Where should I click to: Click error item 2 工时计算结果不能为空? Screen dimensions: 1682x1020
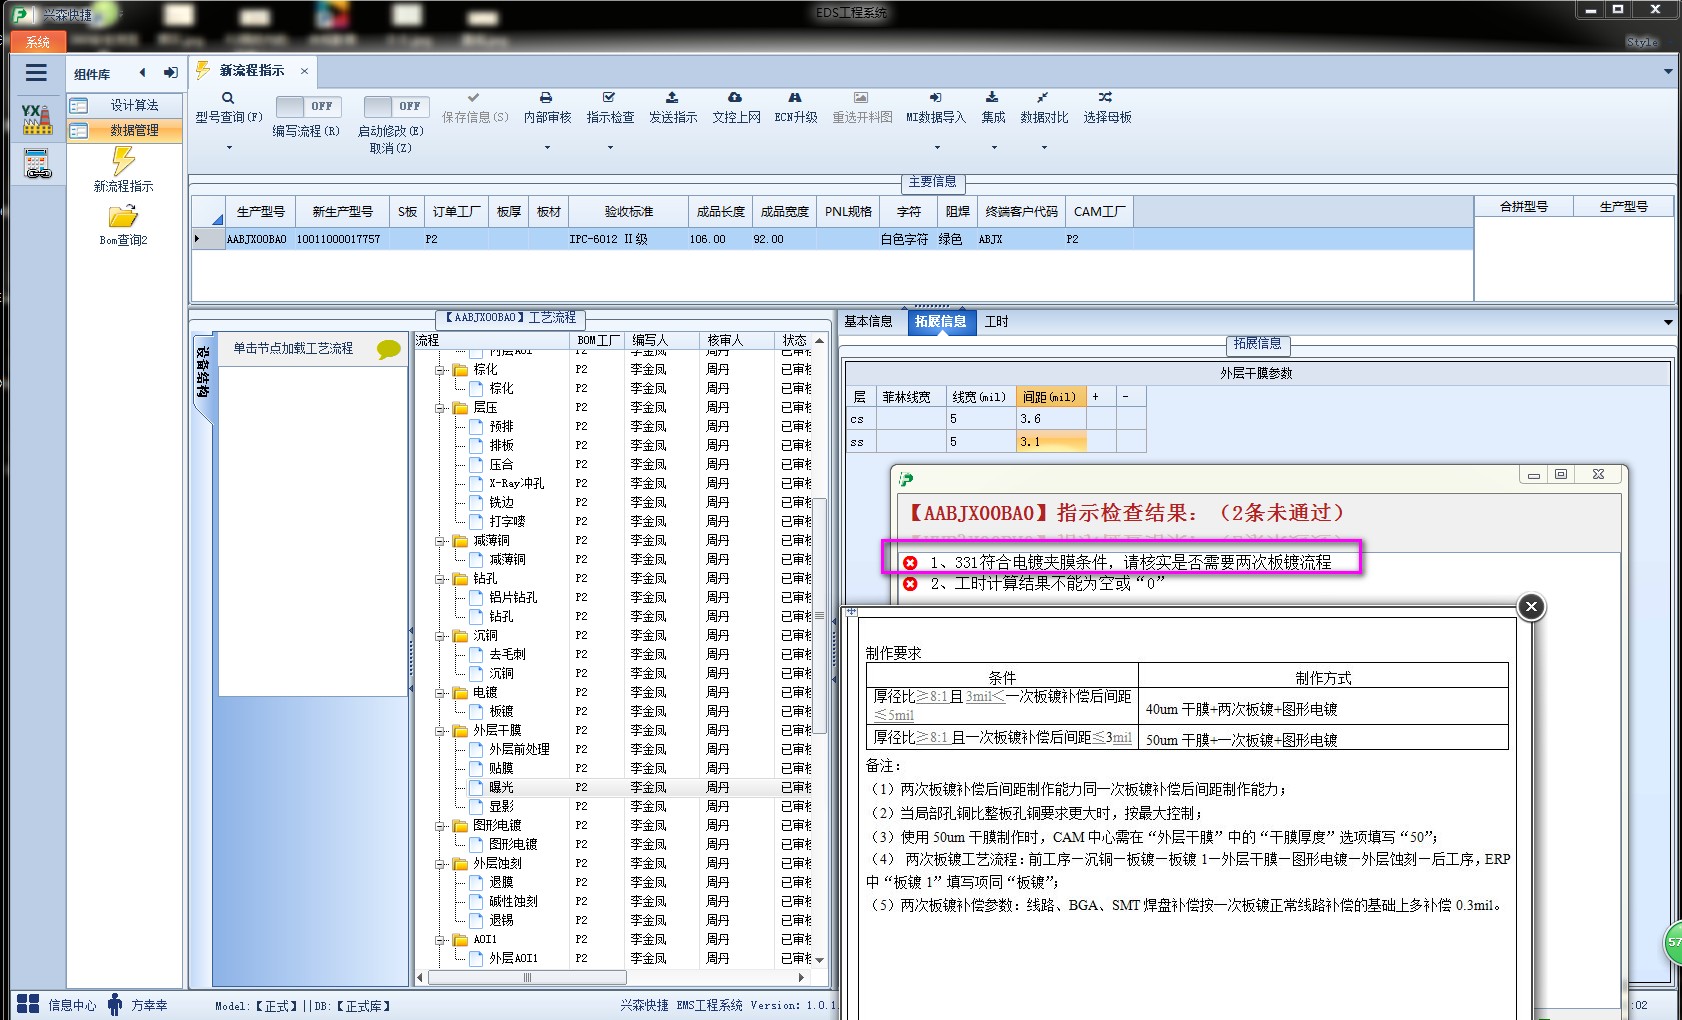(x=1035, y=583)
